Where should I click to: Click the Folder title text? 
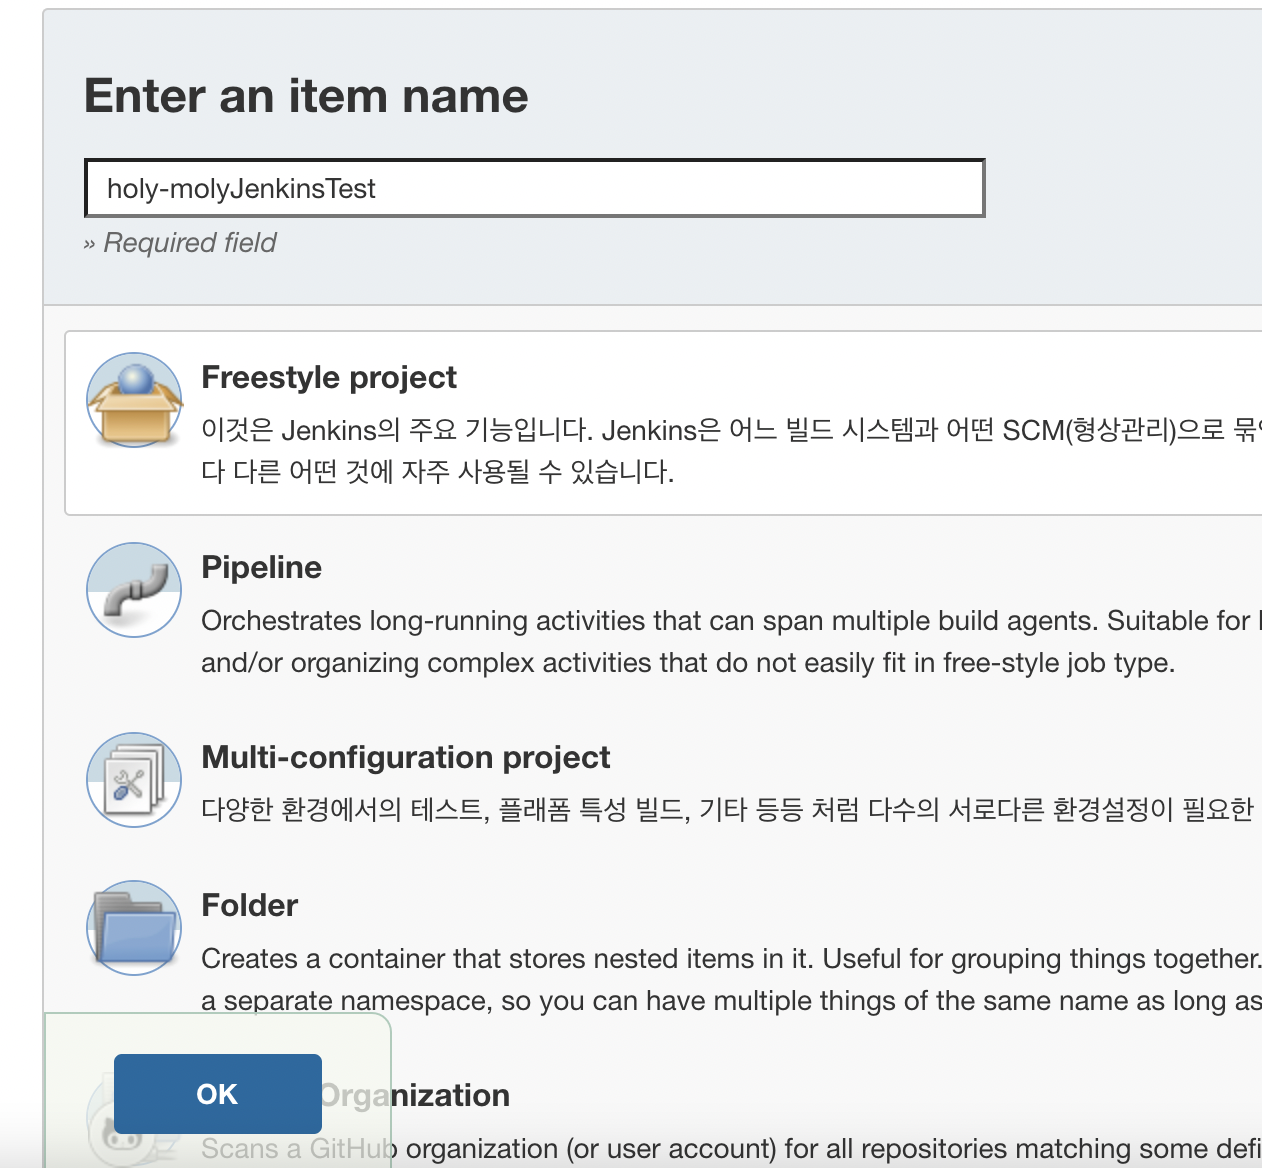(250, 905)
